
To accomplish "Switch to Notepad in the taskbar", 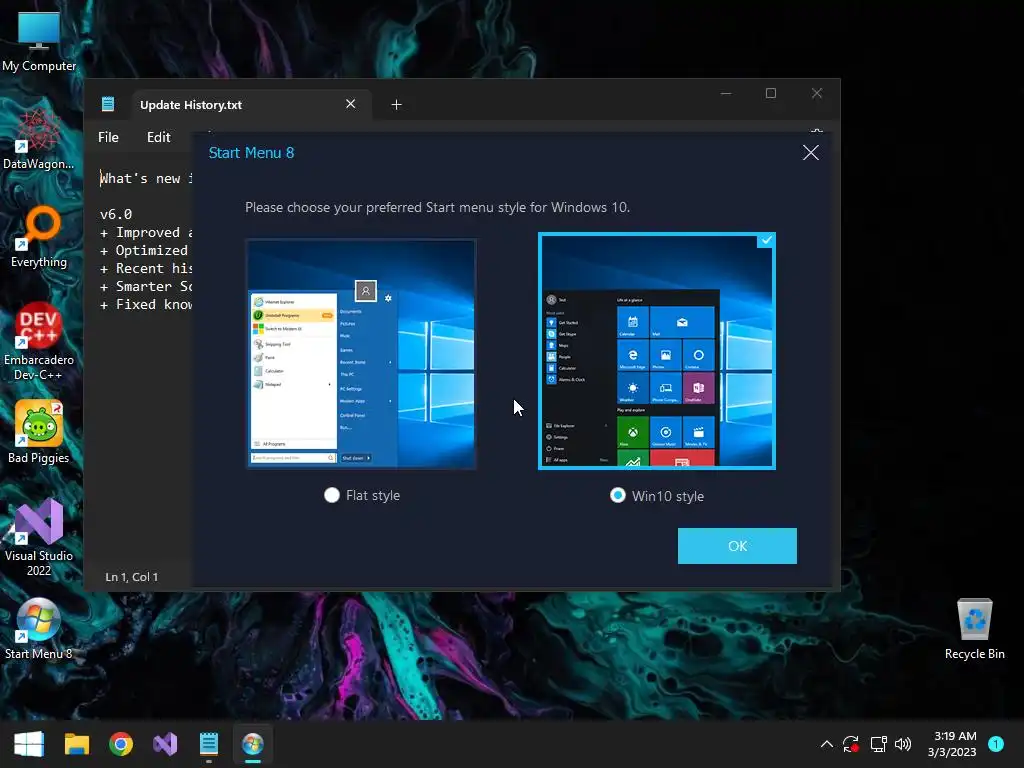I will click(x=209, y=744).
